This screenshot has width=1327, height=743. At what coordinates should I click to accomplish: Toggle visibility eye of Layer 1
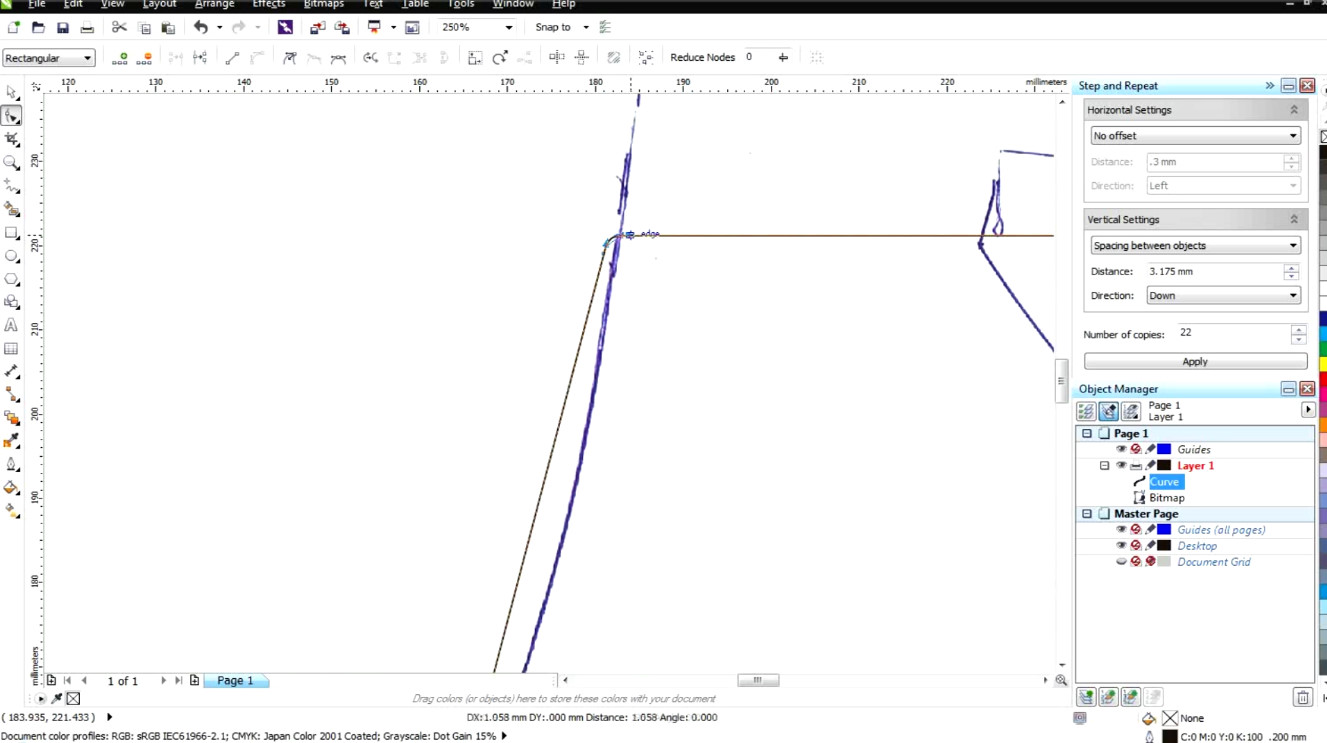point(1121,466)
